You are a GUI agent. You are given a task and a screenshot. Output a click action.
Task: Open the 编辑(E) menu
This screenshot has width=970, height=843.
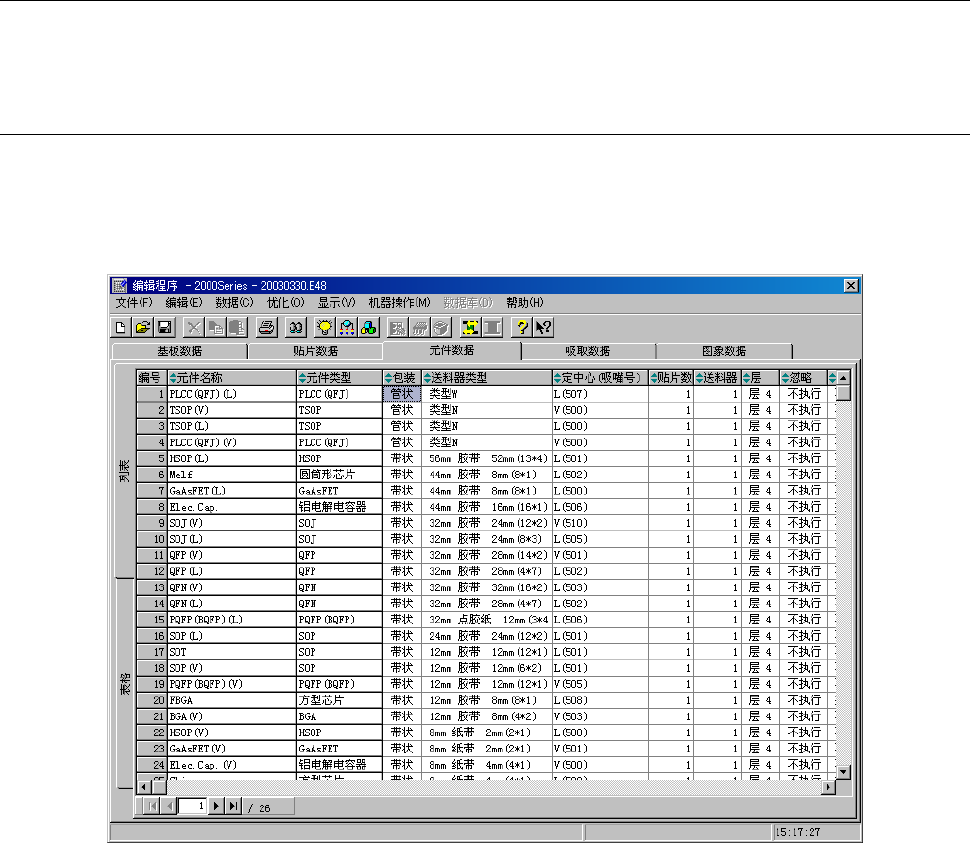click(x=184, y=302)
